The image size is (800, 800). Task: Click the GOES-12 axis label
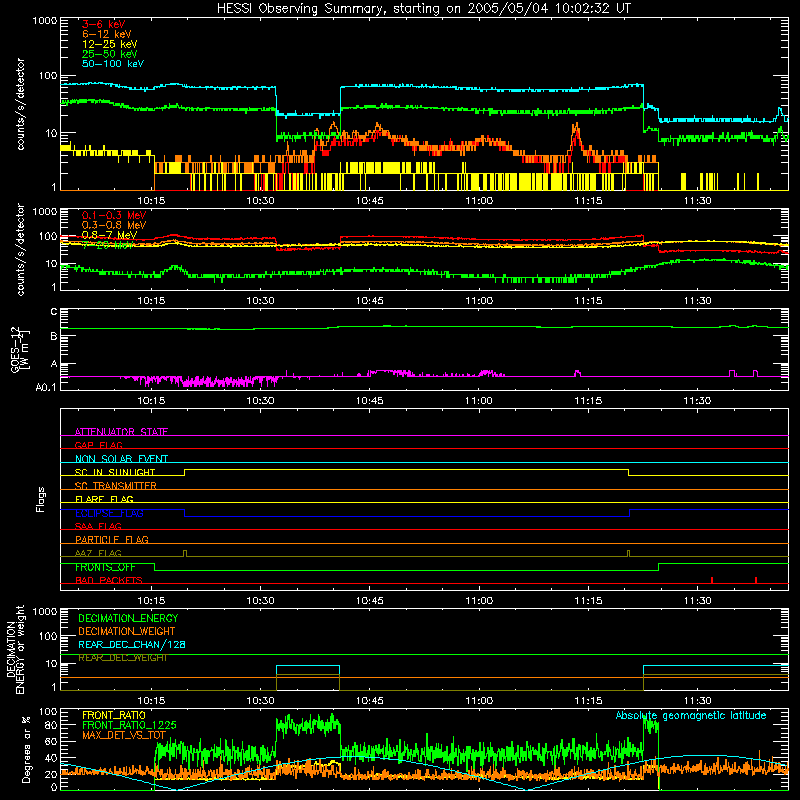(x=20, y=349)
